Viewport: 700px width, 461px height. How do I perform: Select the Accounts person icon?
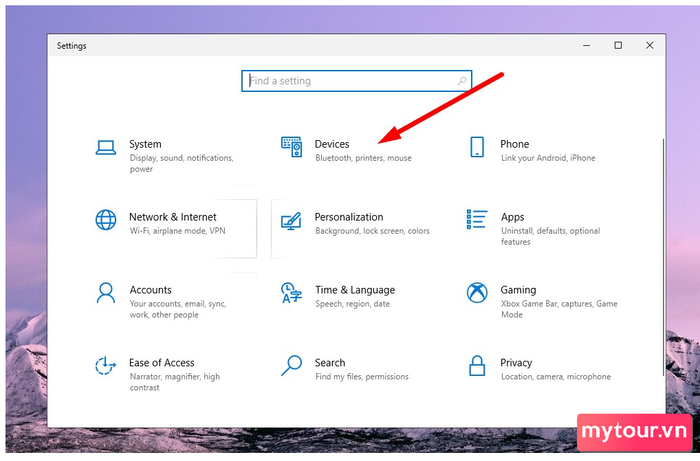click(106, 293)
